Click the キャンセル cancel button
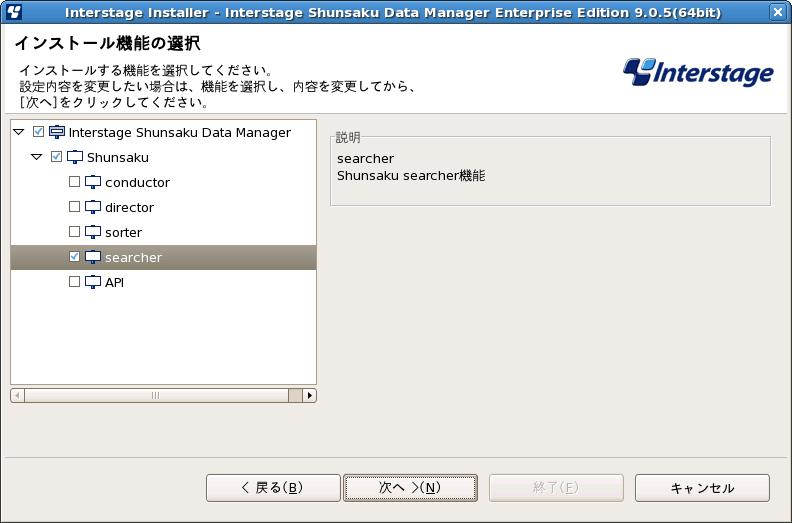The image size is (792, 523). [702, 488]
